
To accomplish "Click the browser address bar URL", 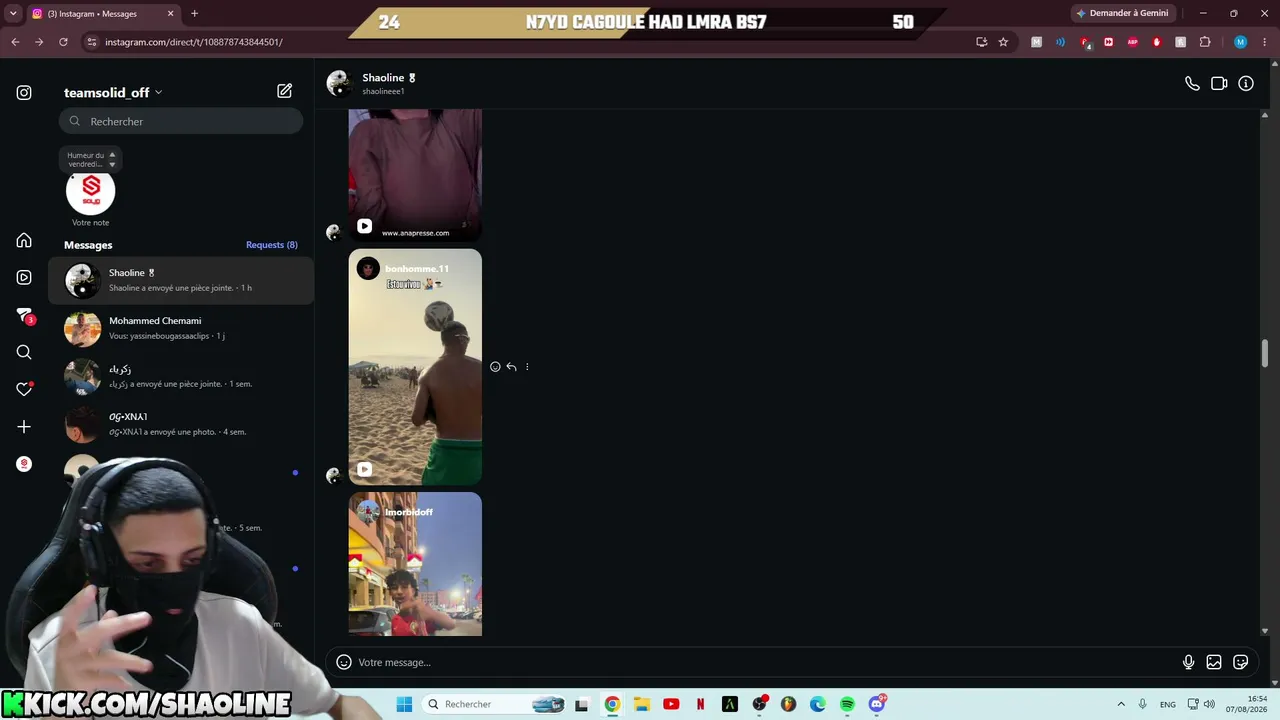I will [194, 42].
